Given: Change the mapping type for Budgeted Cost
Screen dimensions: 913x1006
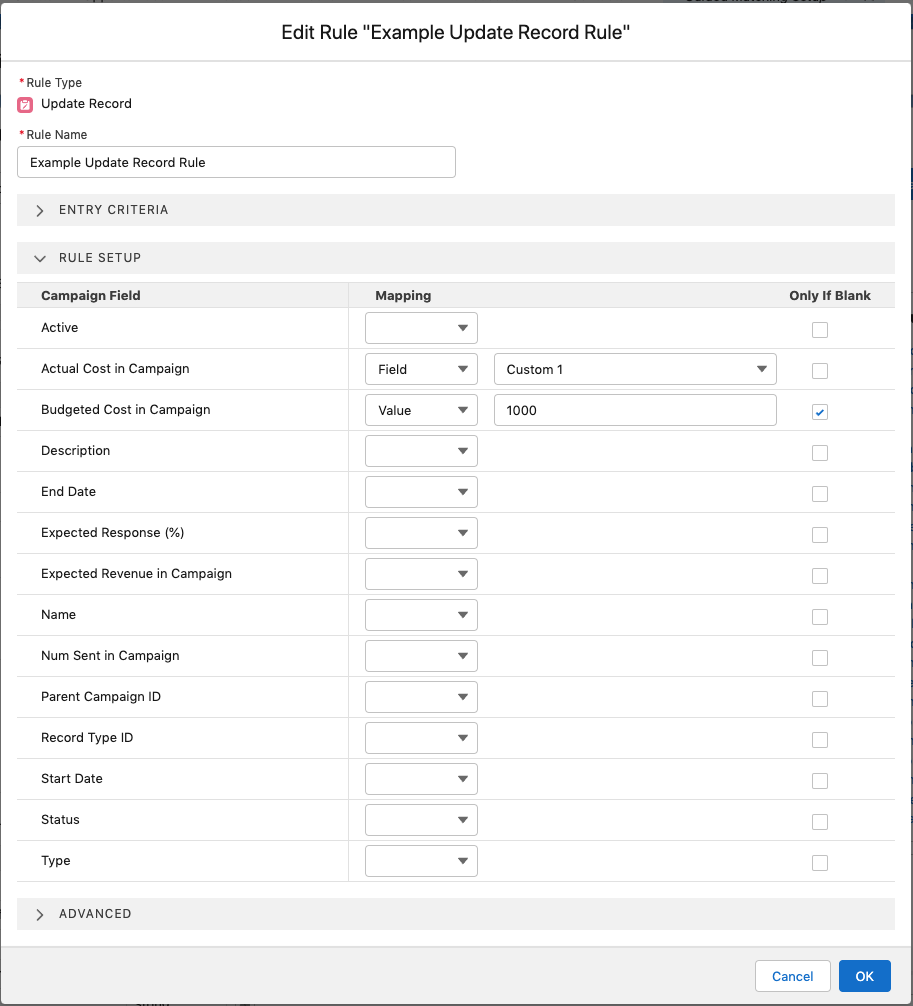Looking at the screenshot, I should pyautogui.click(x=421, y=409).
